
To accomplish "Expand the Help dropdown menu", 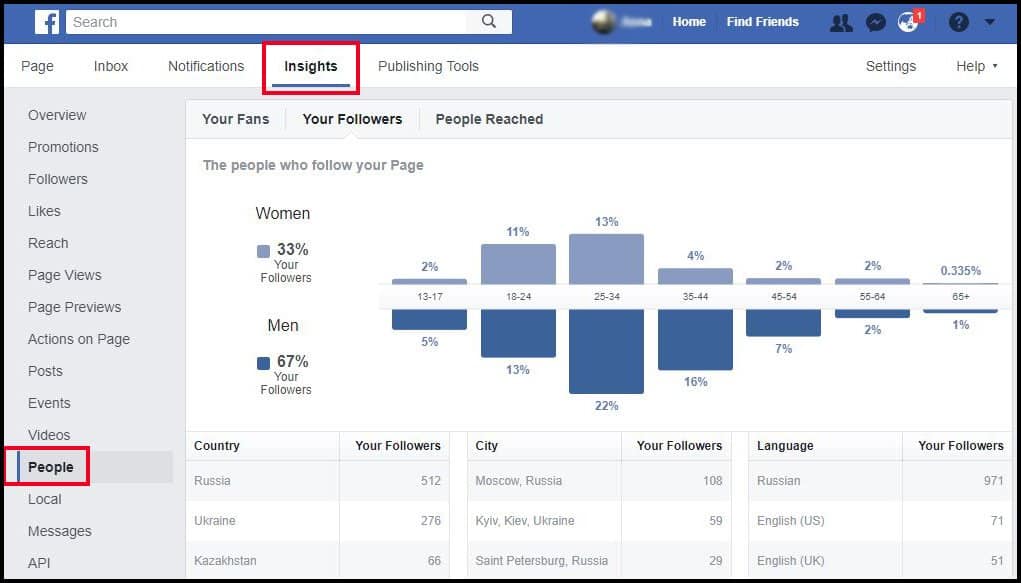I will (x=975, y=65).
